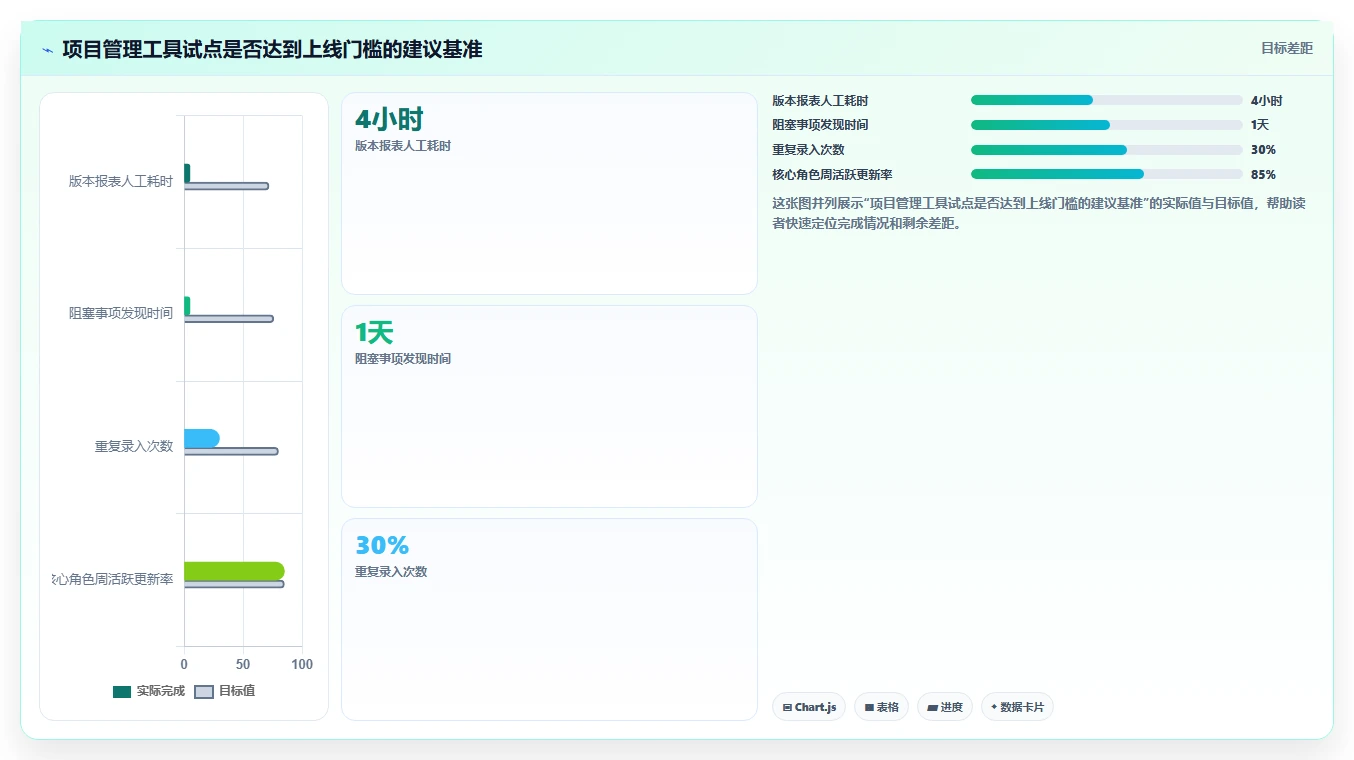Click the 阻塞事项发现时间 axis label in chart
This screenshot has width=1354, height=760.
click(x=121, y=314)
